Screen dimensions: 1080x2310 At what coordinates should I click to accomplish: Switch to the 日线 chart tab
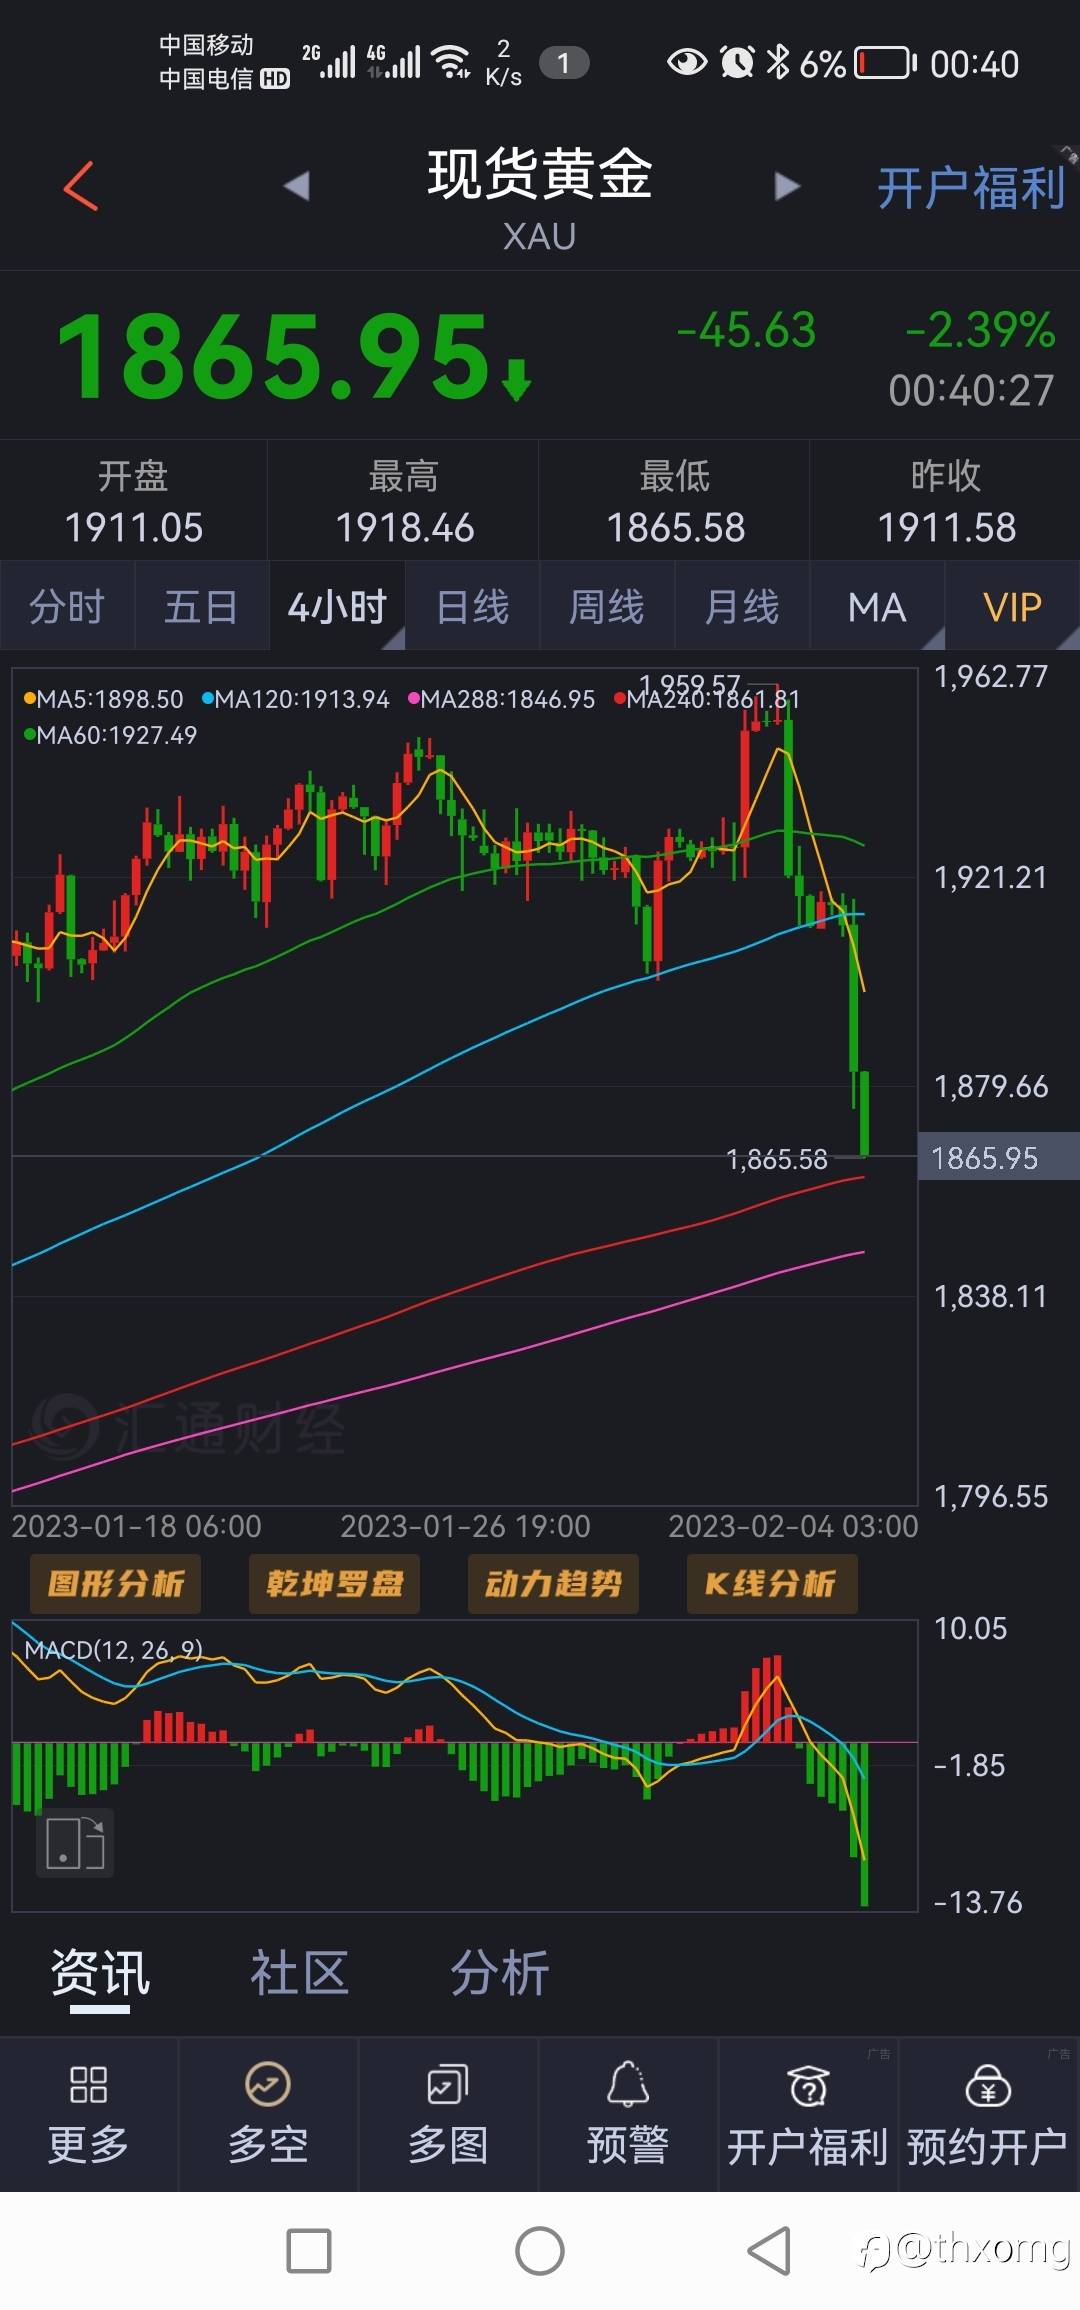(x=472, y=606)
